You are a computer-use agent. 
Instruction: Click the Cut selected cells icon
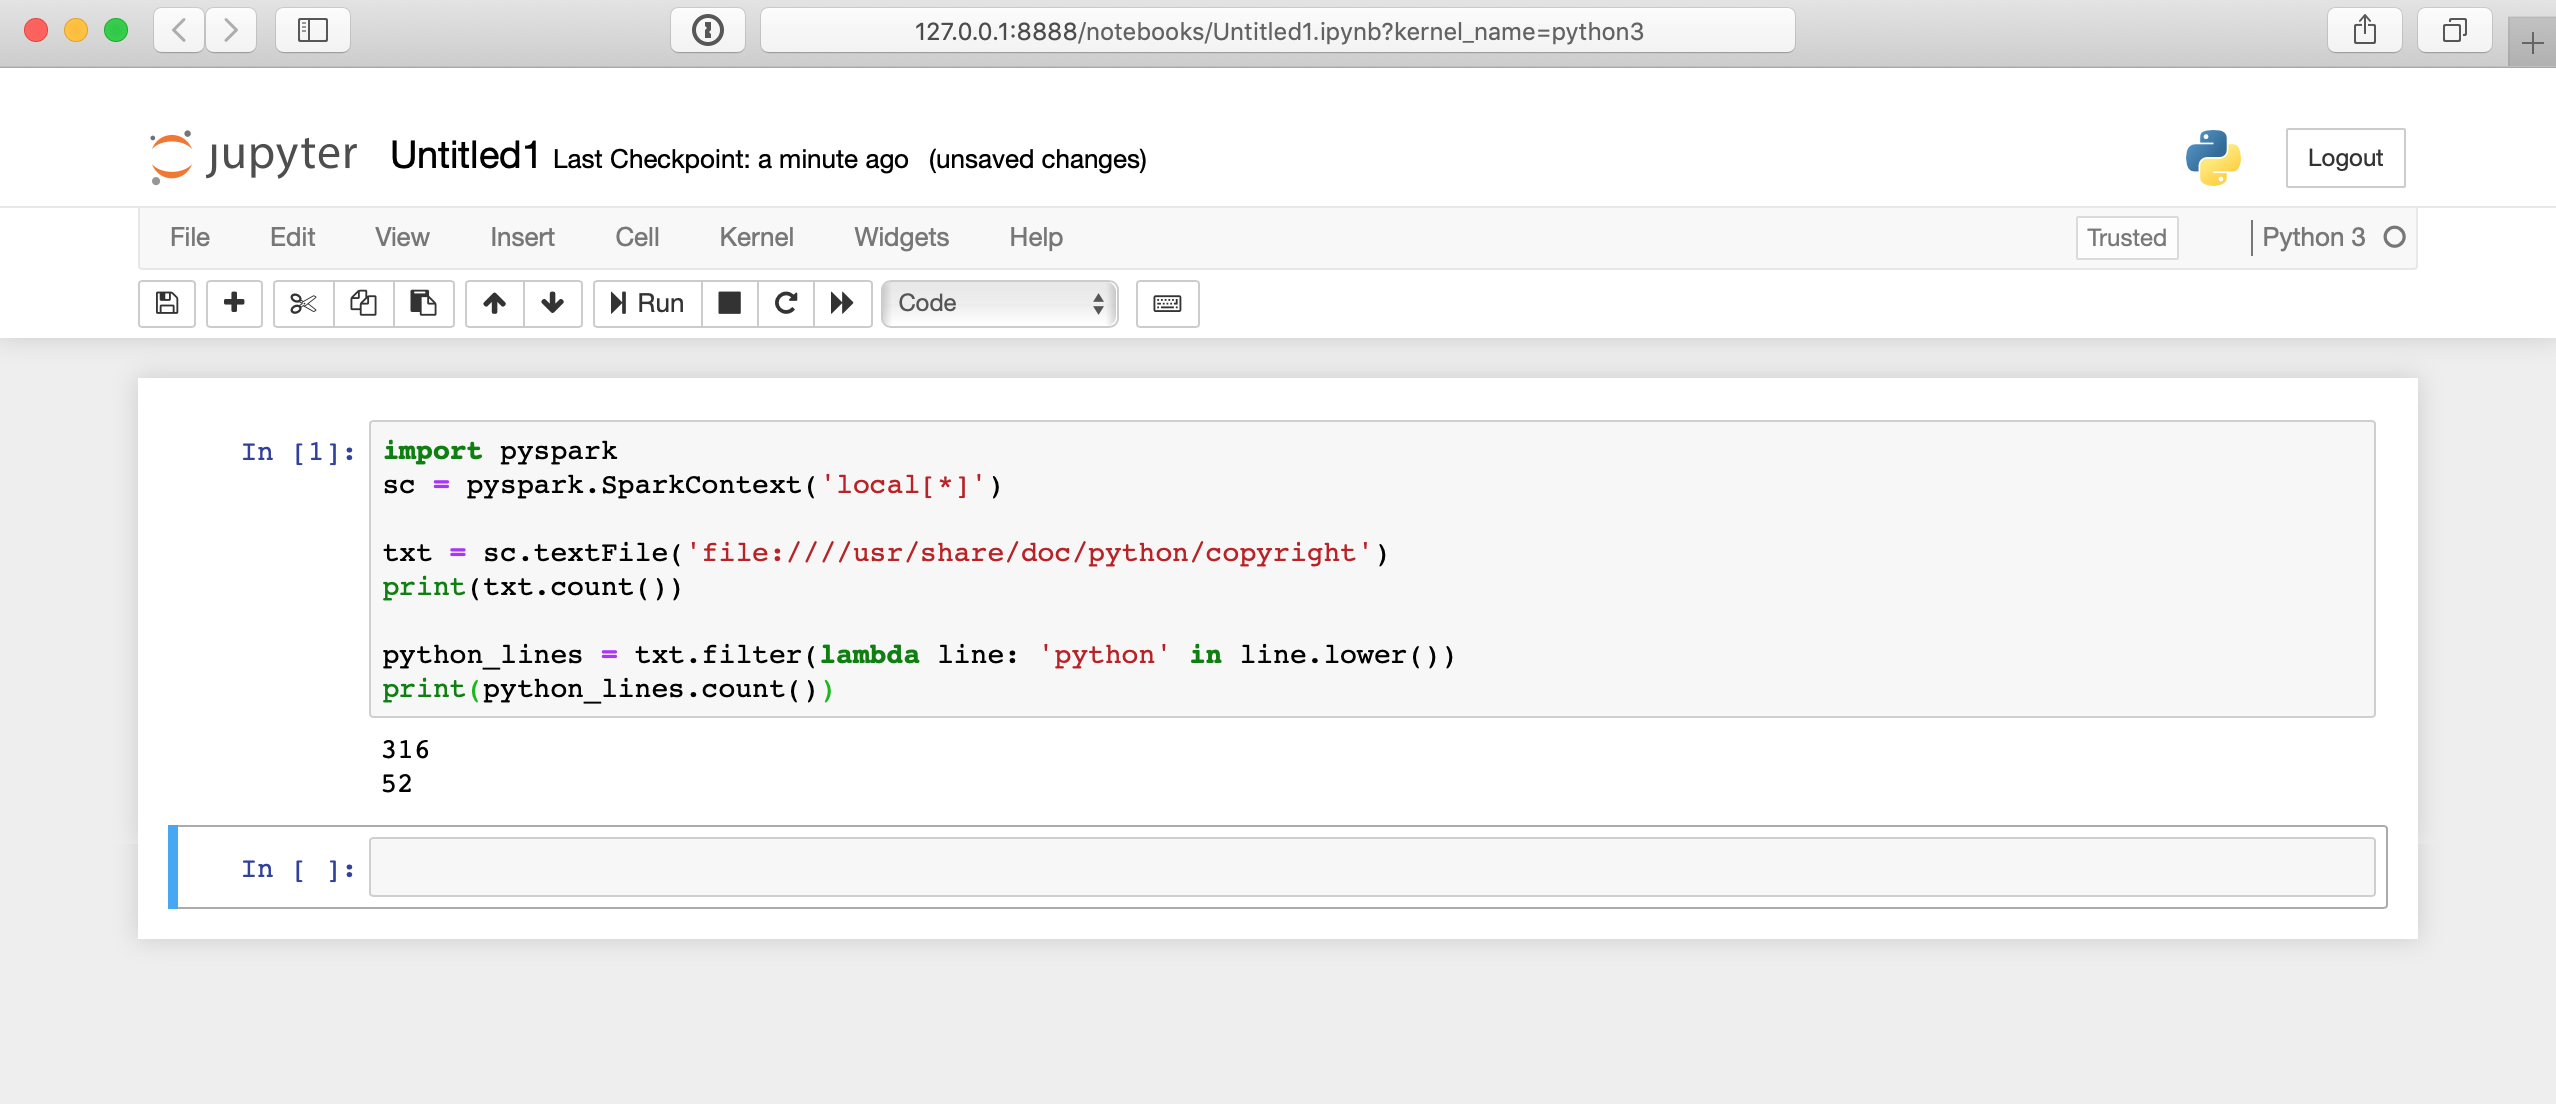[x=298, y=302]
